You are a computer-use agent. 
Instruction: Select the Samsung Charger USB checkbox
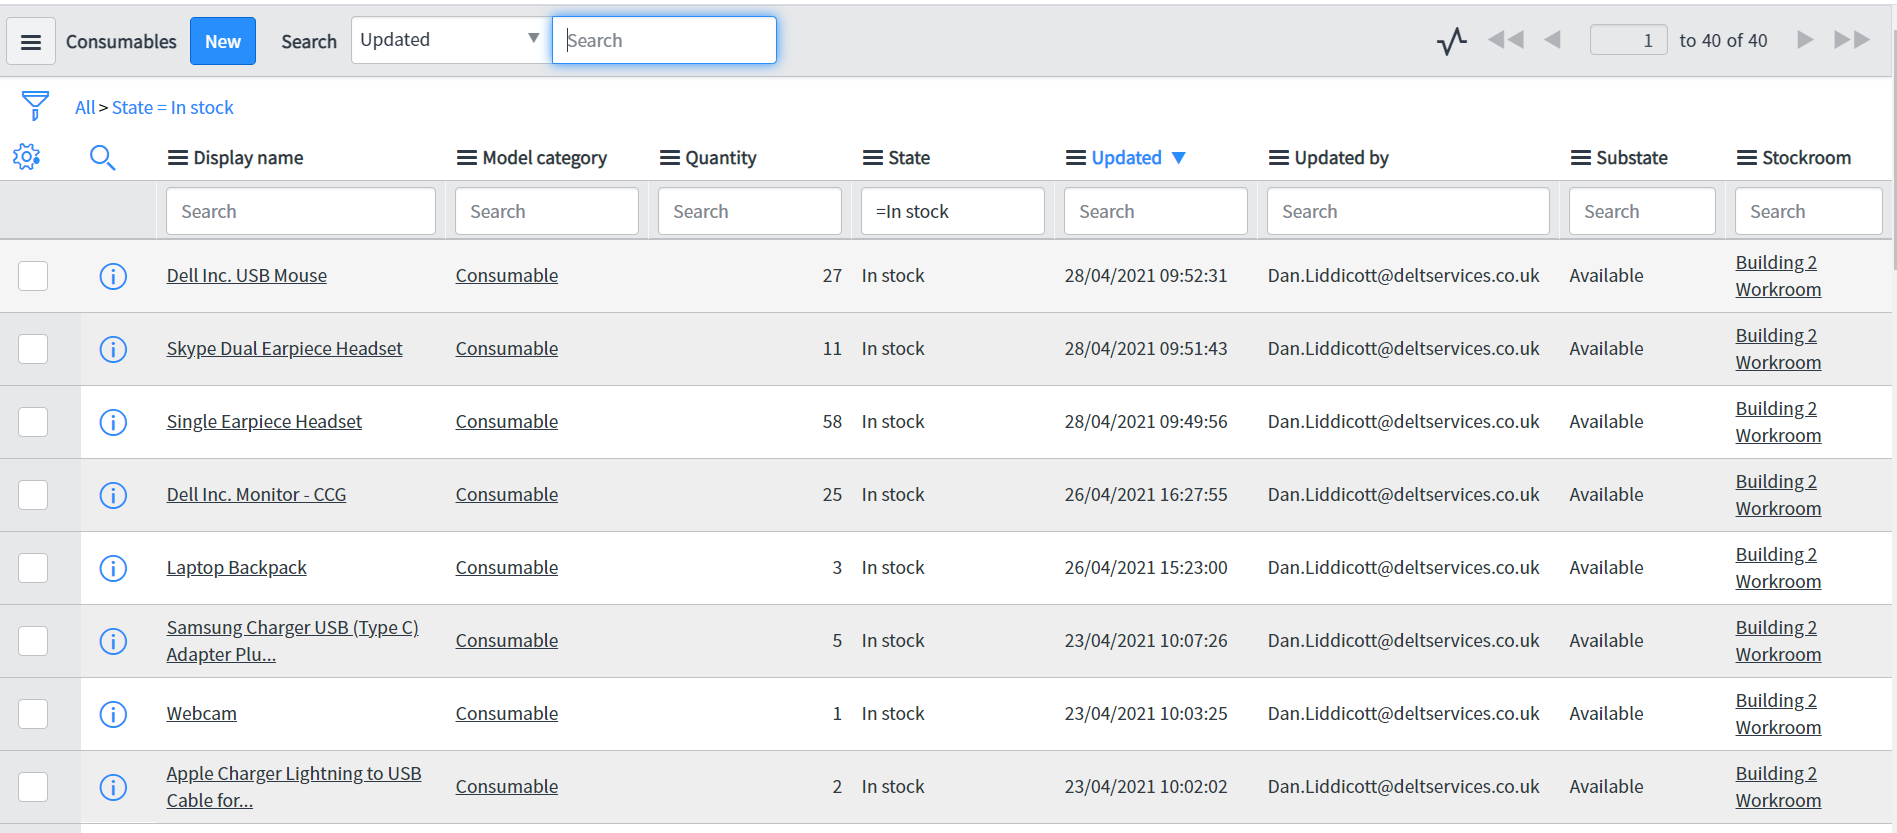[33, 641]
